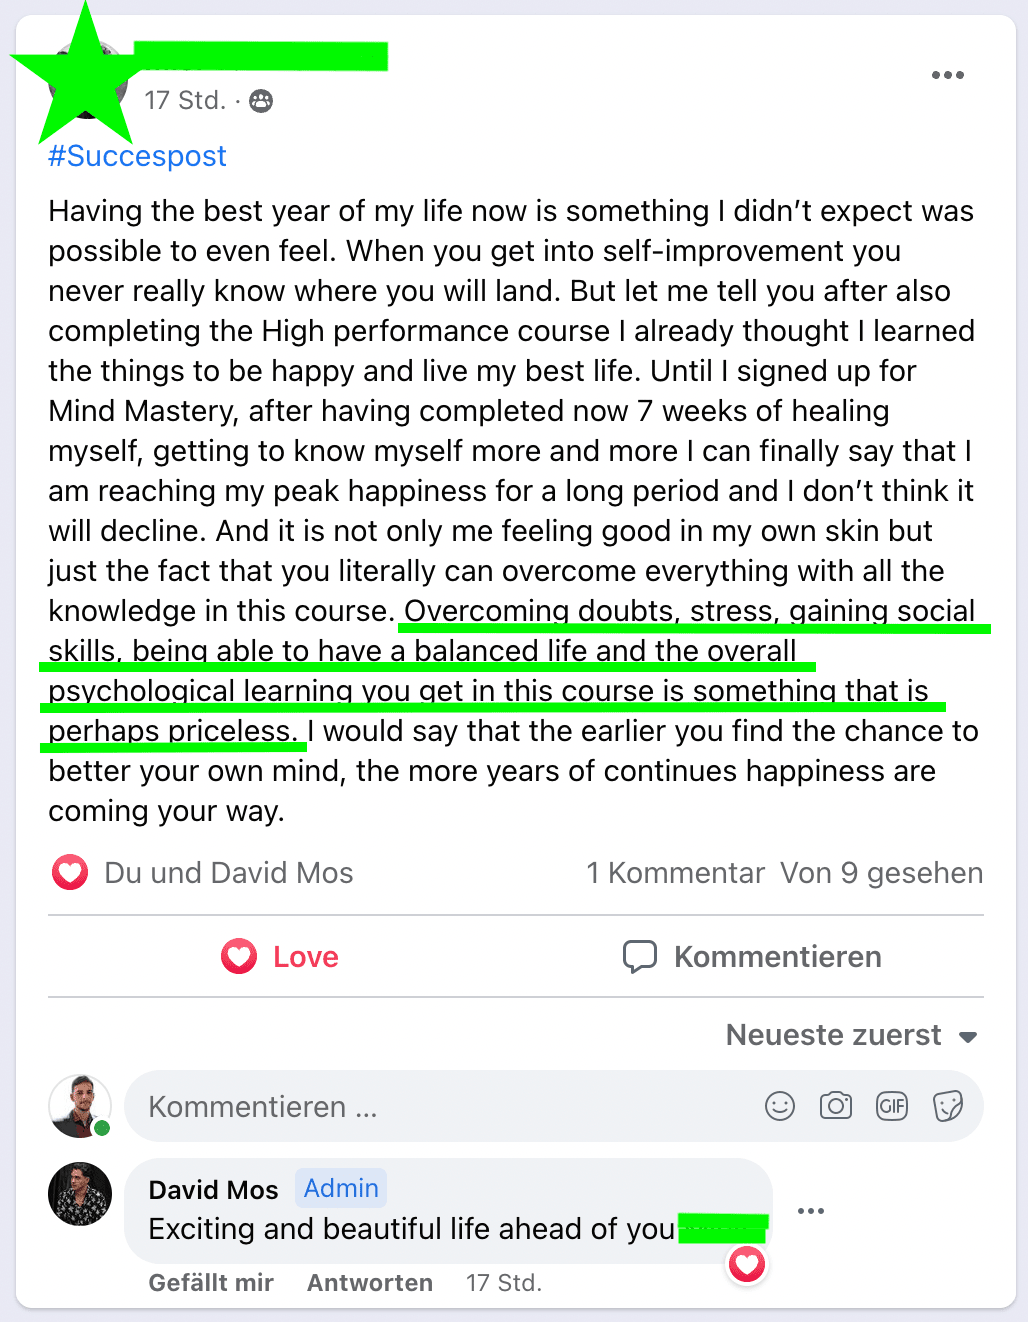Attach a photo using the camera icon

836,1105
